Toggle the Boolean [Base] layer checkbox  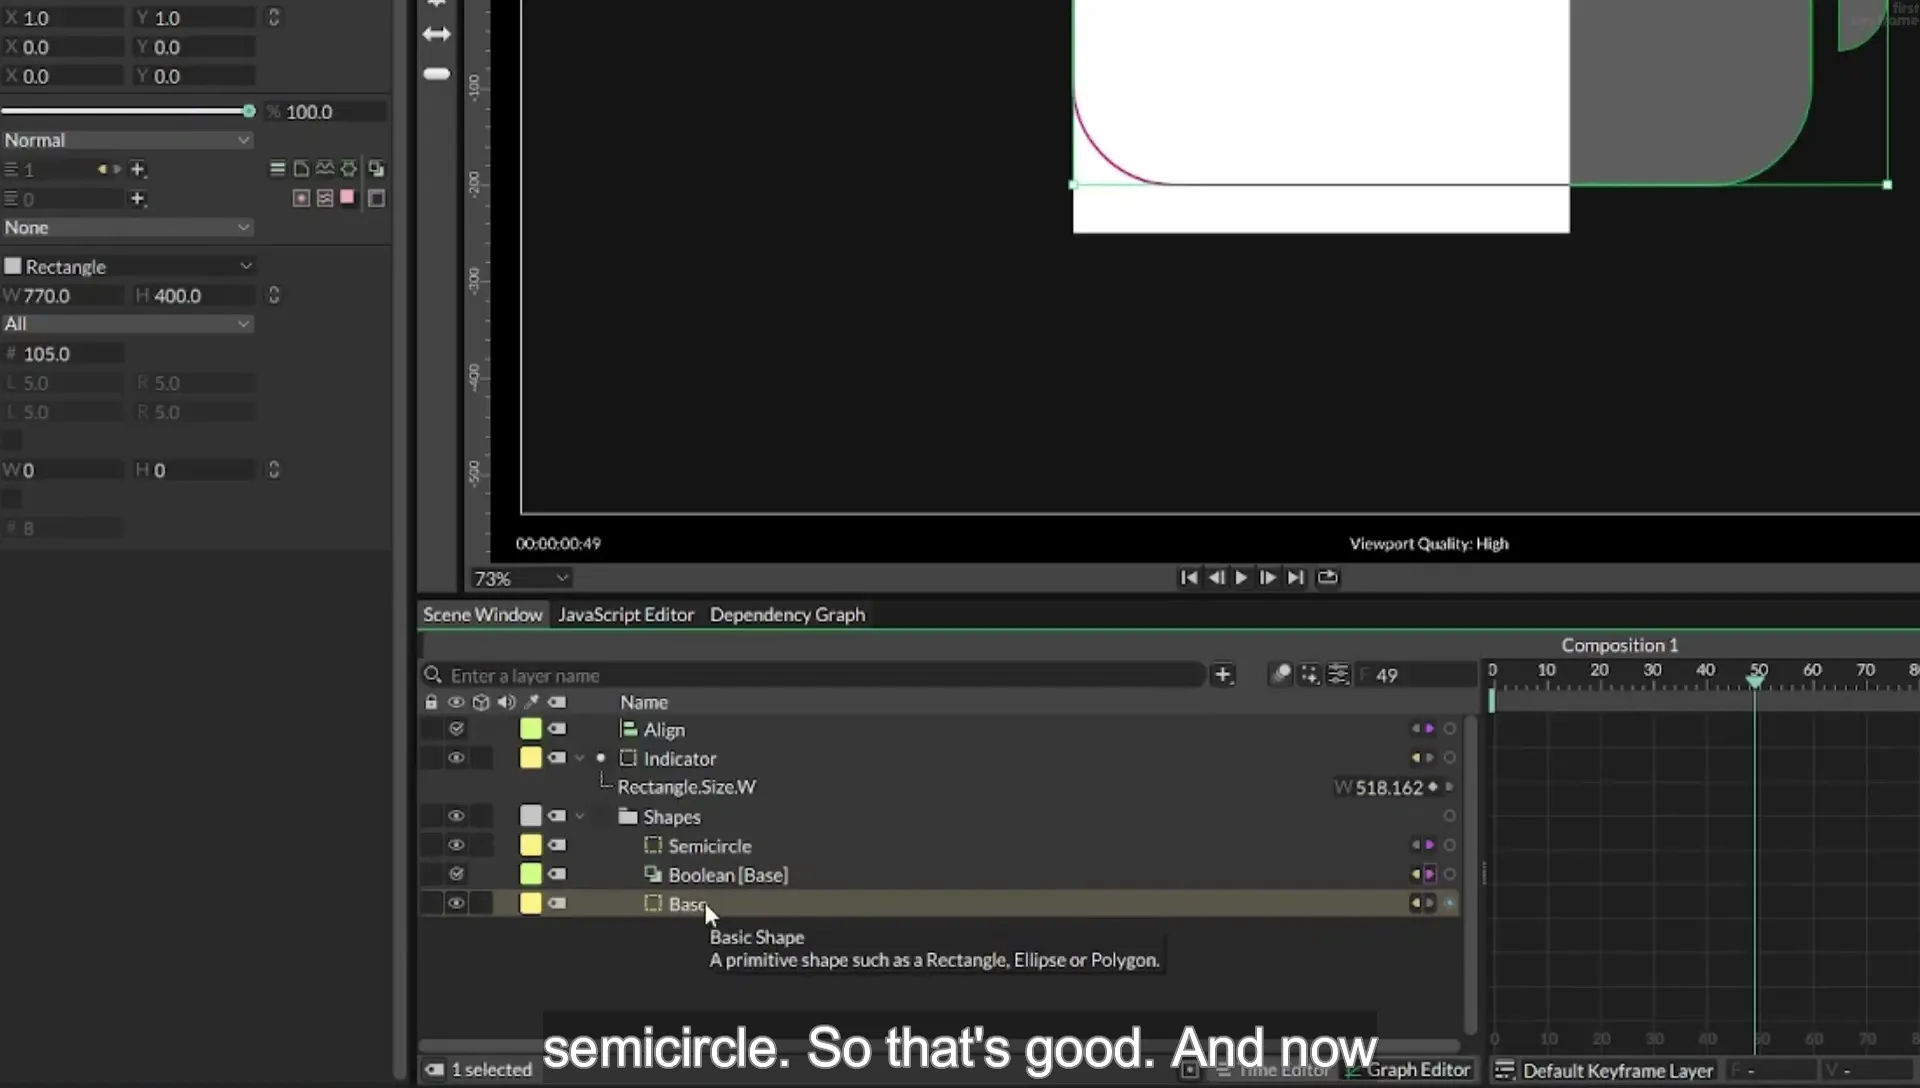tap(456, 875)
